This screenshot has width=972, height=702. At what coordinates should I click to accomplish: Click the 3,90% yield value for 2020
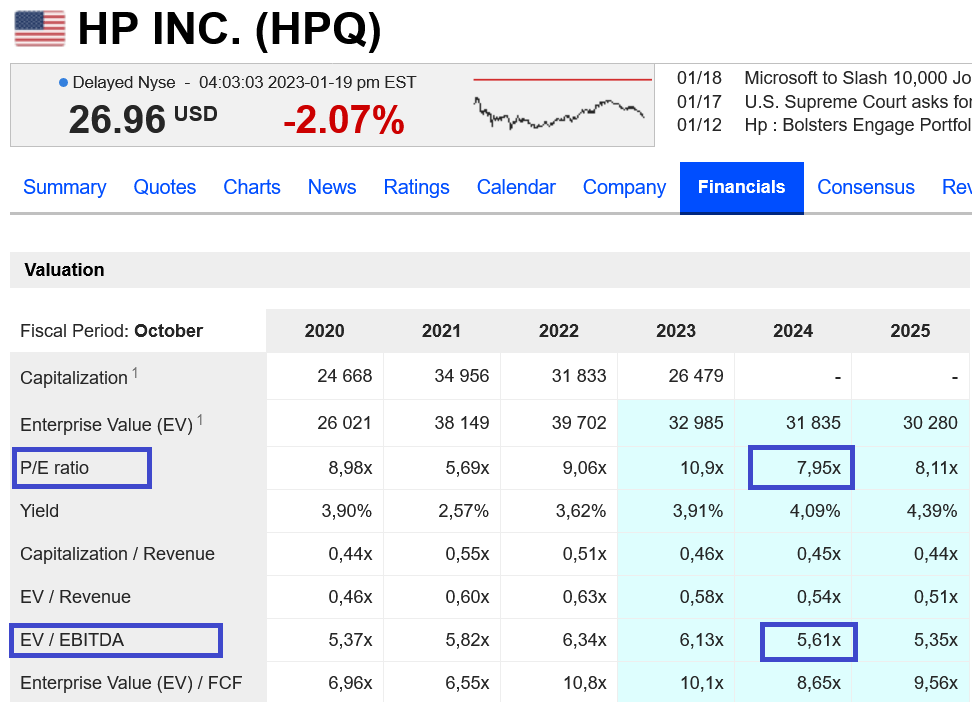347,510
